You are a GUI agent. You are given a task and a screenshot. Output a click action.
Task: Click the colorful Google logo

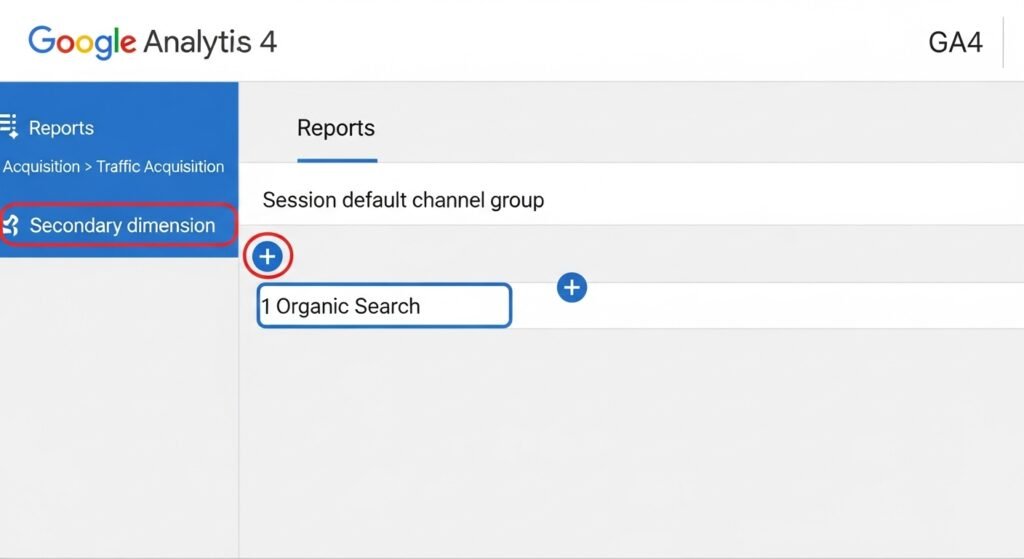tap(82, 42)
